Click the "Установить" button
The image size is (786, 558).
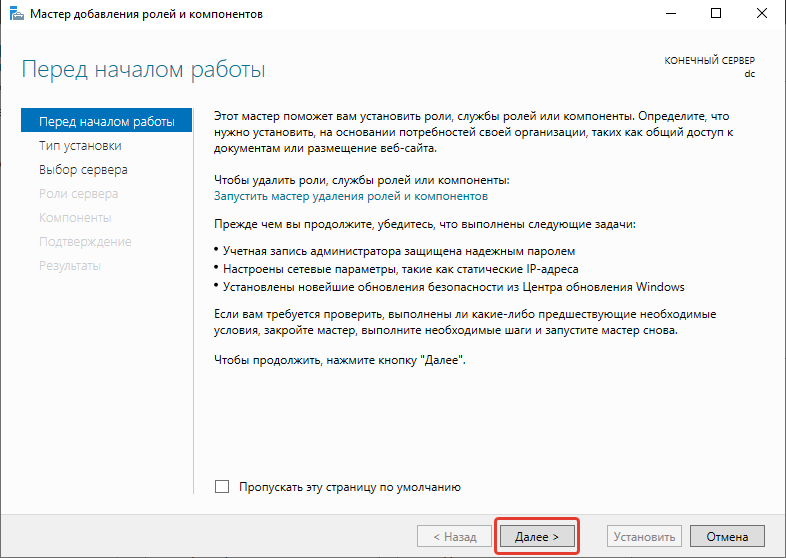coord(644,536)
